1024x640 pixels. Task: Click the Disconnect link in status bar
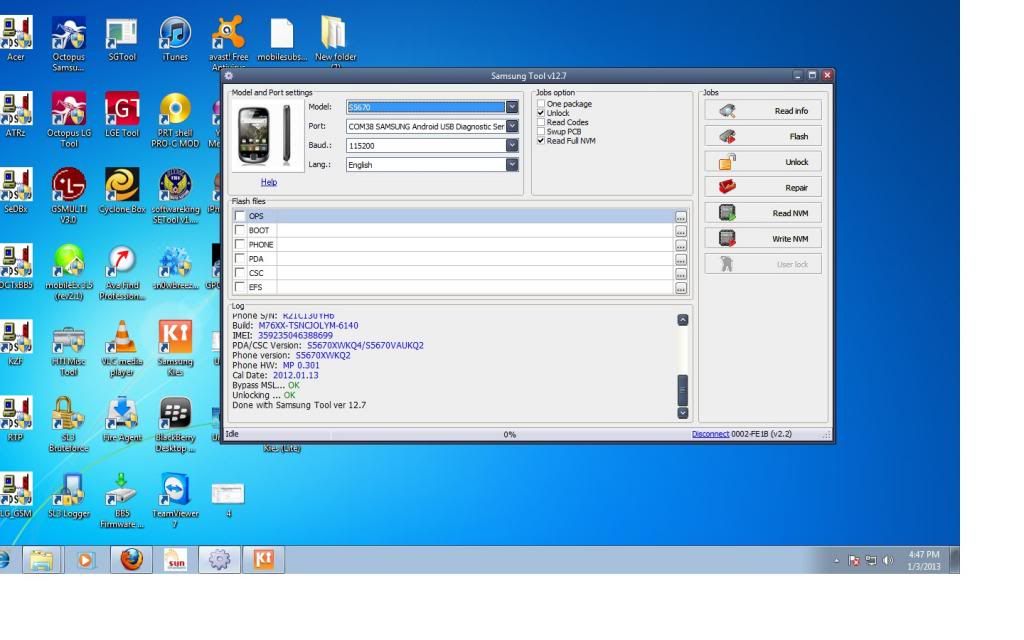pyautogui.click(x=710, y=434)
